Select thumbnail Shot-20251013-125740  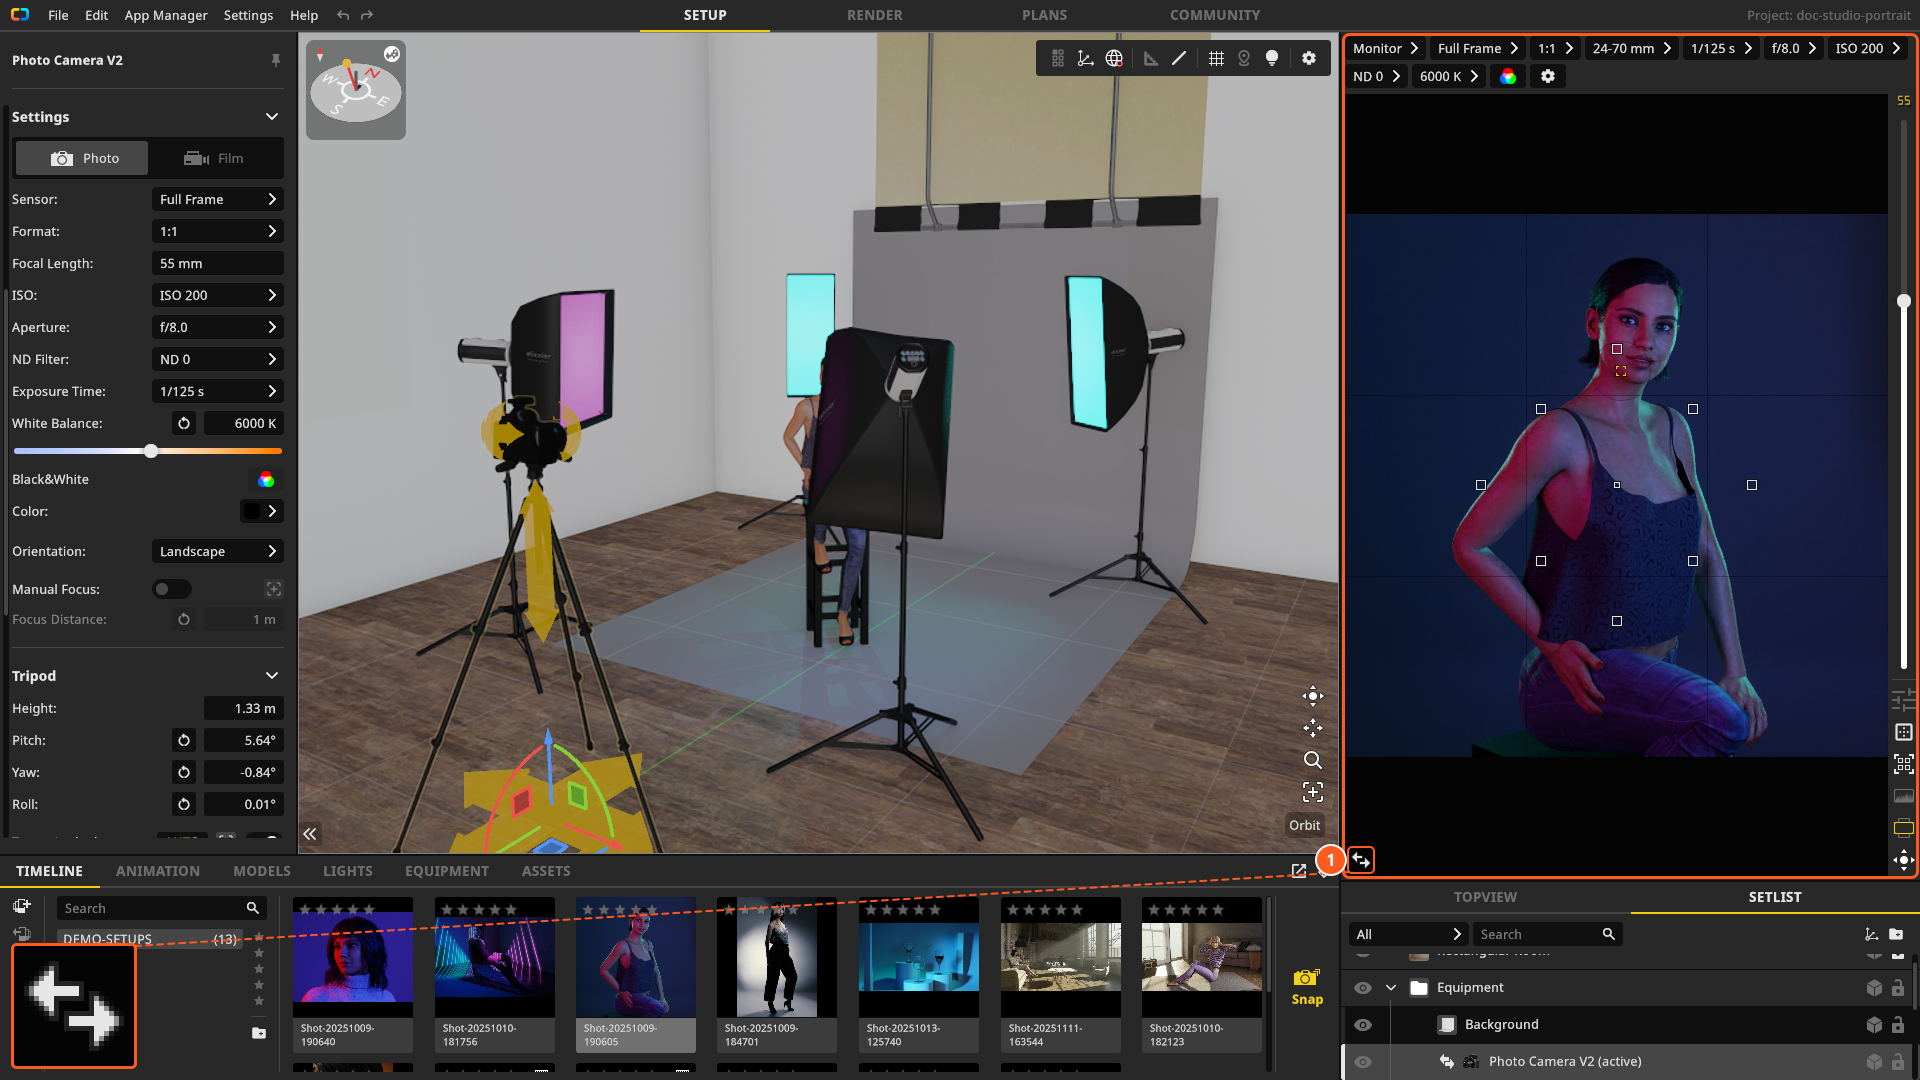(x=919, y=975)
